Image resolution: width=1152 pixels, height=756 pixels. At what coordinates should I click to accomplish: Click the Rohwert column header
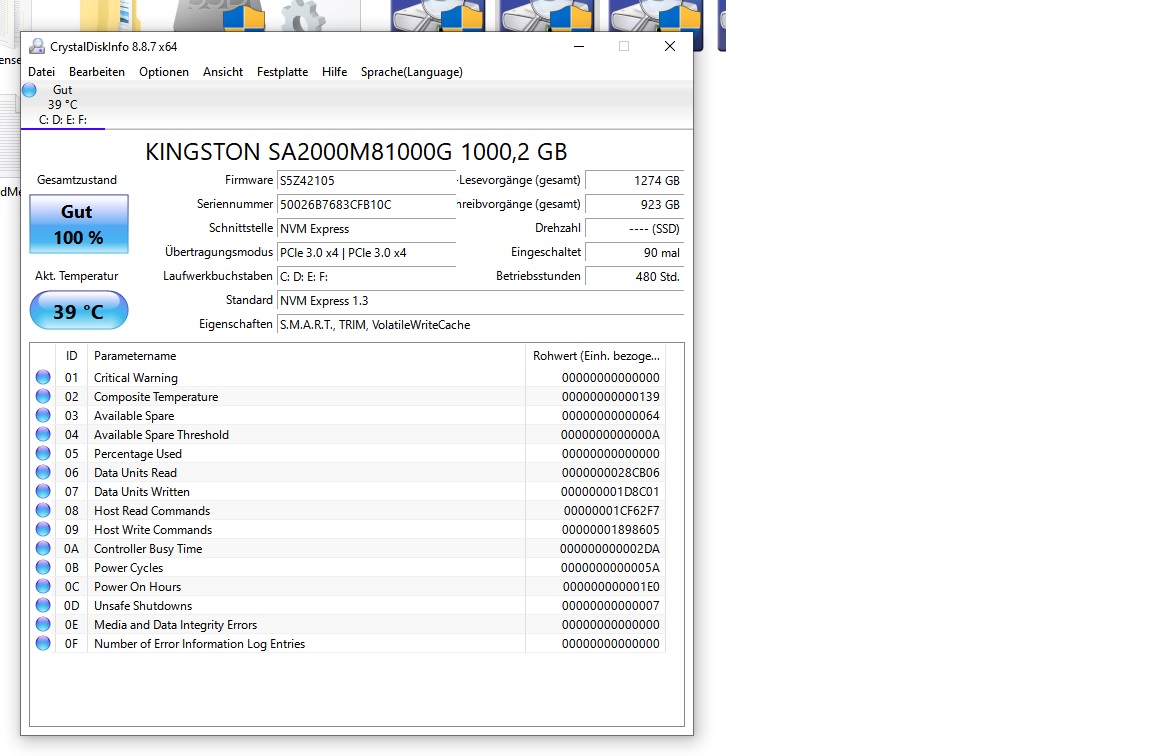click(596, 356)
